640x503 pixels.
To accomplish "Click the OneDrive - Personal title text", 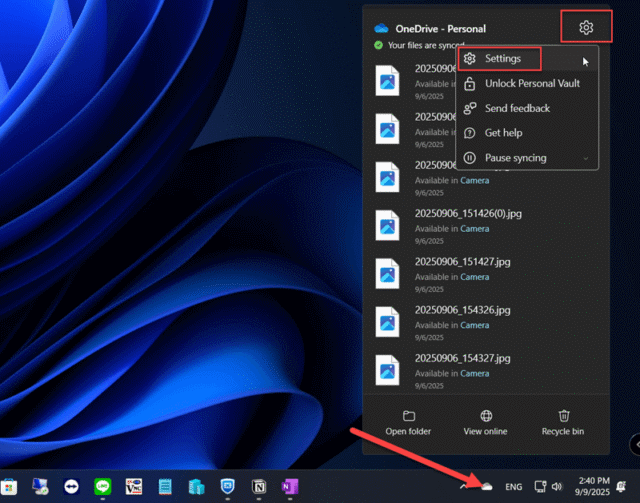I will pos(440,29).
